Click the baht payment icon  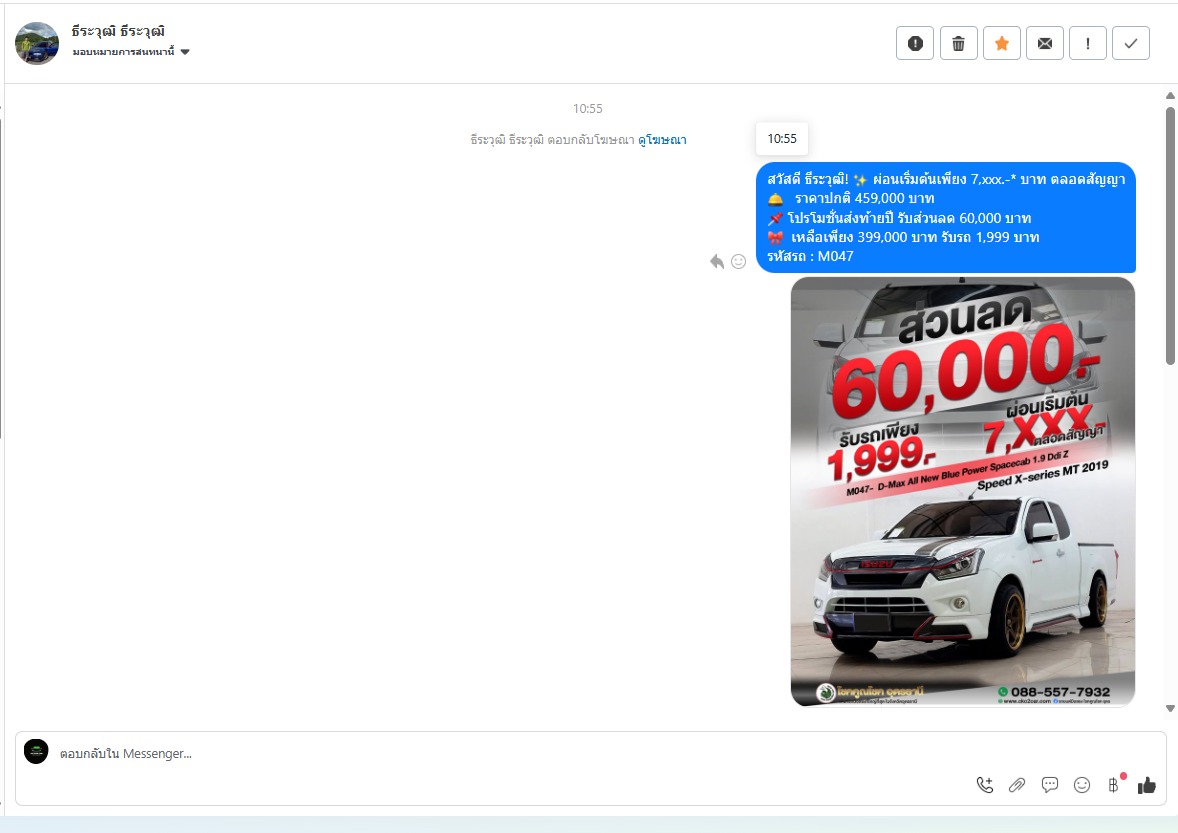click(1113, 785)
